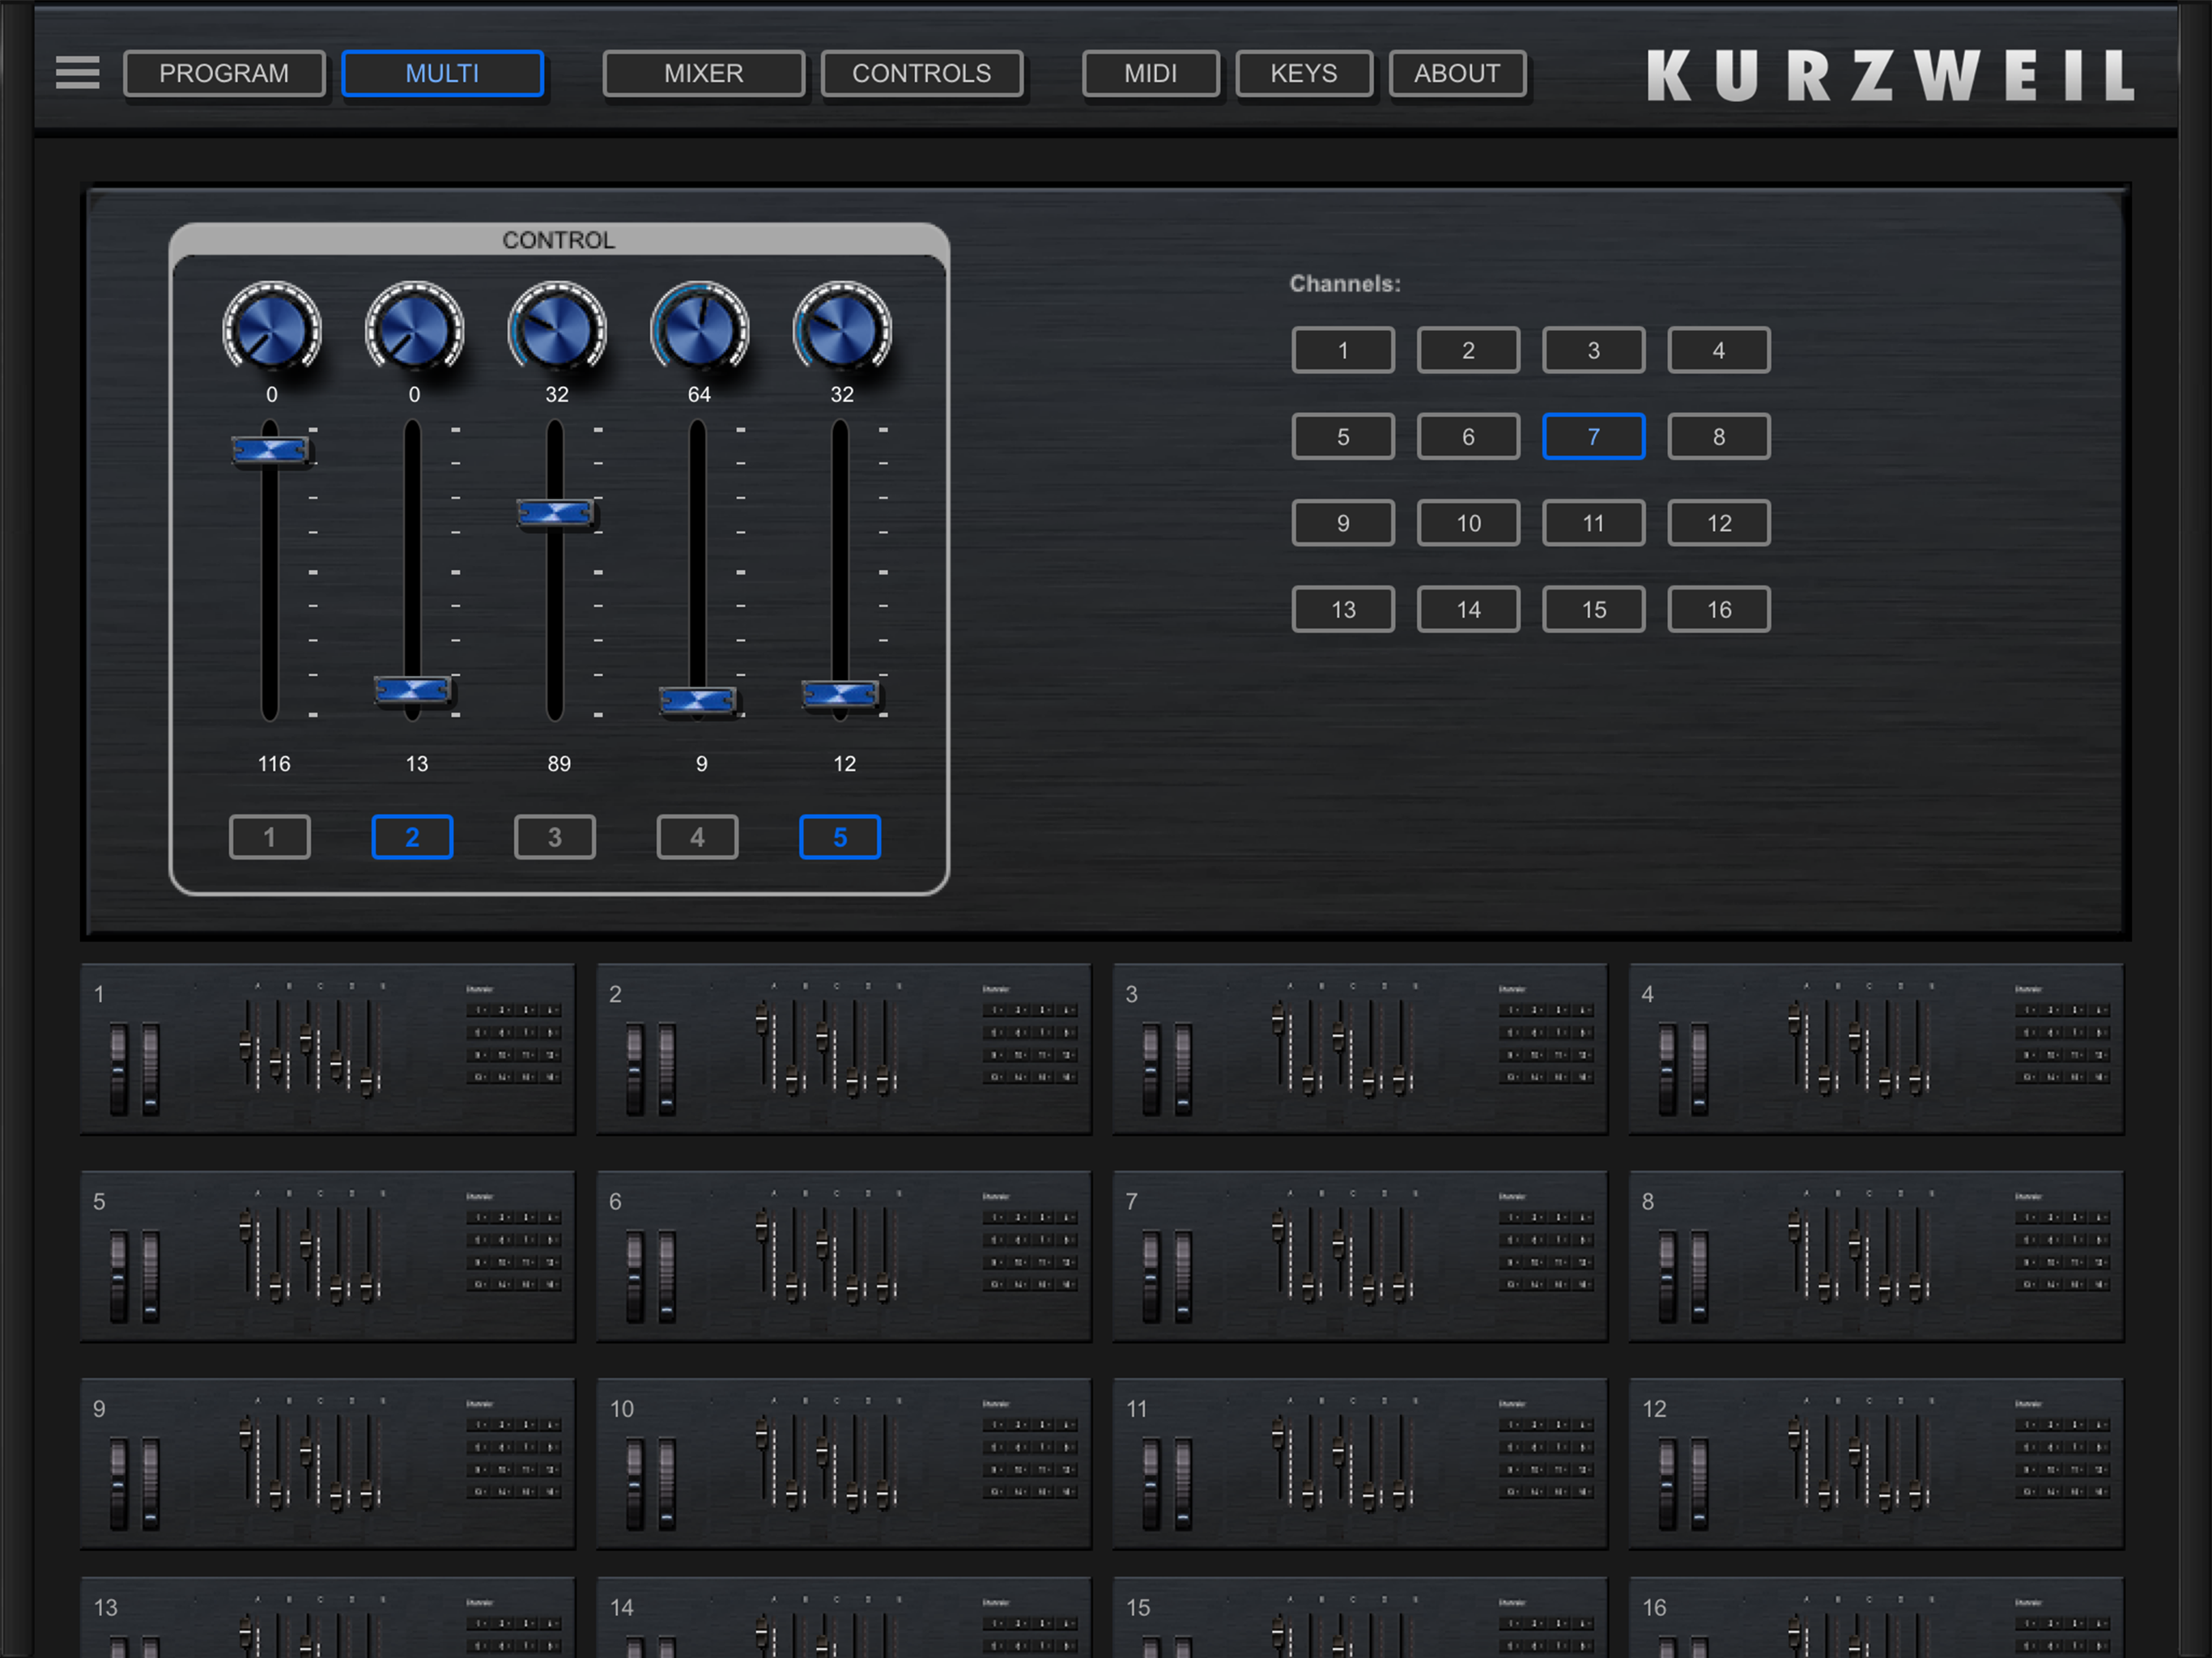Open channel 6 thumbnail panel
2212x1658 pixels.
coord(844,1256)
